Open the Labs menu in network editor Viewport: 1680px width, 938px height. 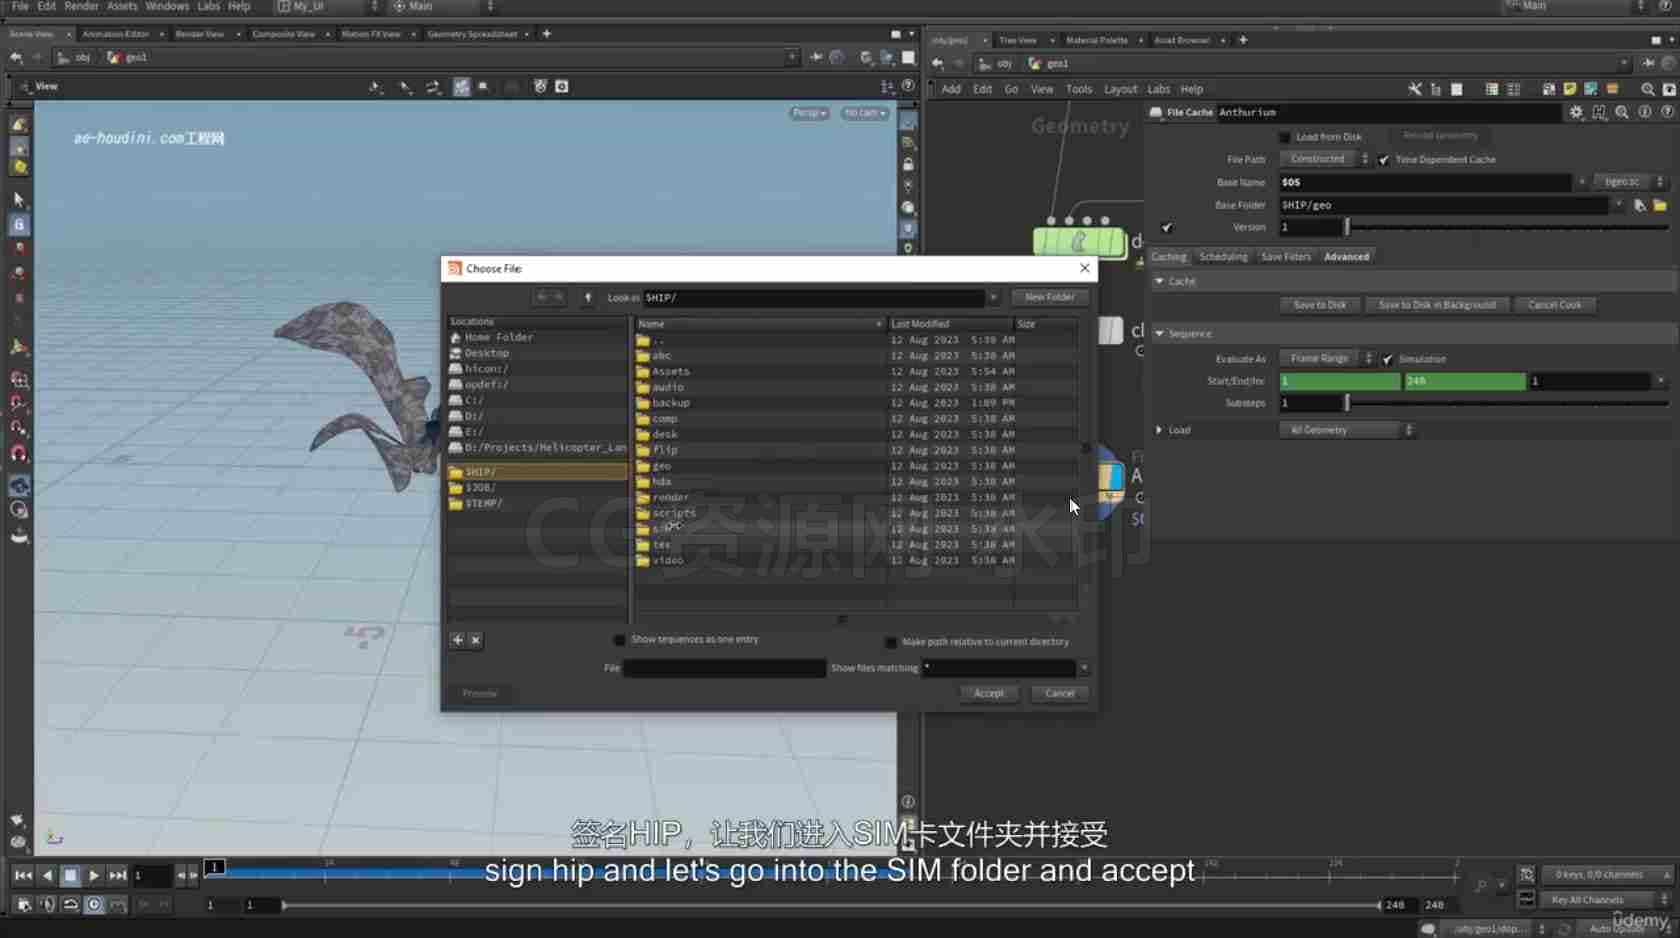[1158, 89]
